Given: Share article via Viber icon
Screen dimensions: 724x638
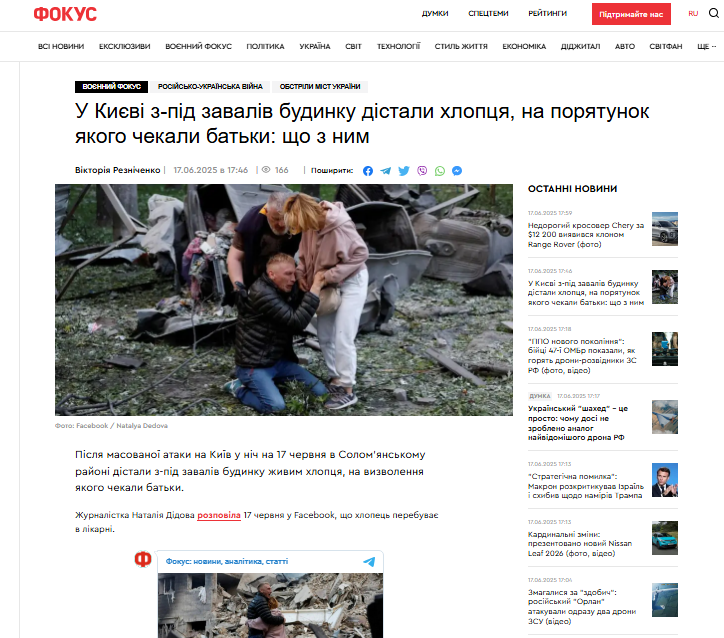Looking at the screenshot, I should click(x=422, y=171).
